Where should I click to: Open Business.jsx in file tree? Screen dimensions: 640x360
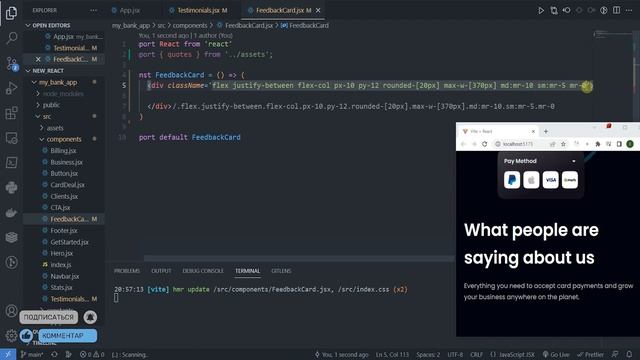67,162
